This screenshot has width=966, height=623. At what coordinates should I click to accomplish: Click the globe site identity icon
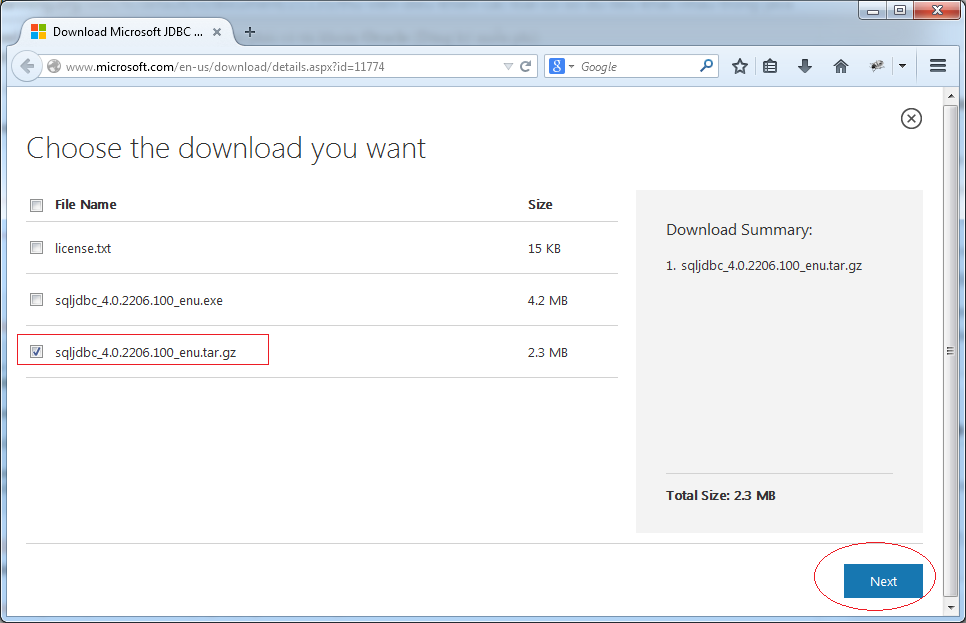[54, 66]
